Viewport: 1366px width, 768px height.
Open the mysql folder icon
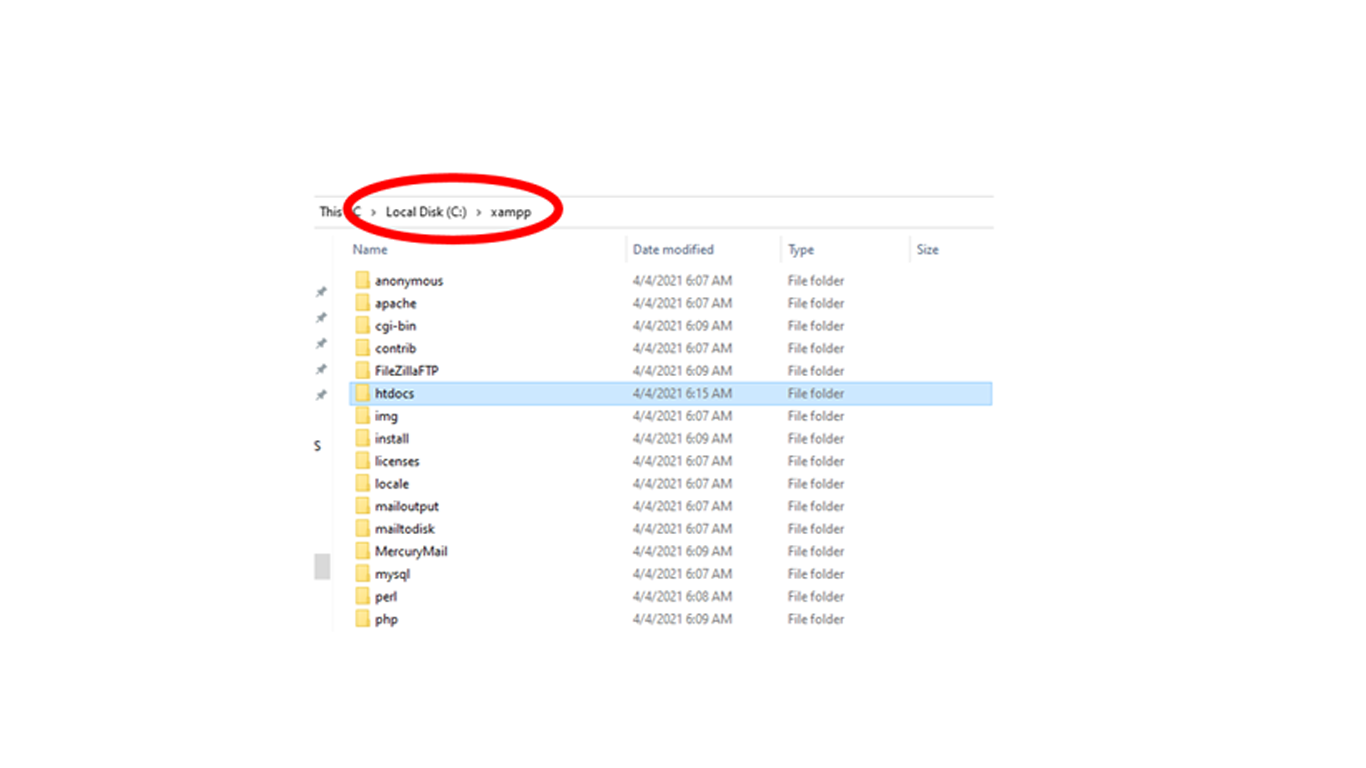[x=365, y=573]
